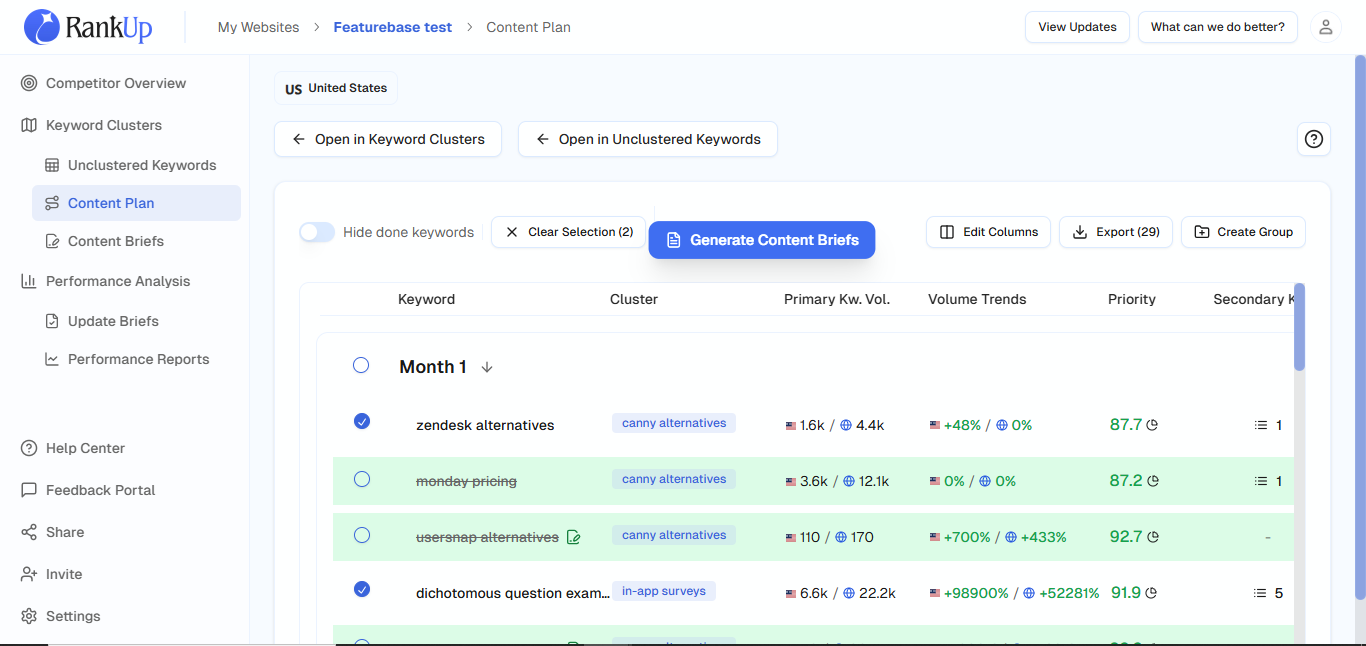Click secondary keywords list icon for zendesk alternatives
The image size is (1366, 646).
pos(1260,425)
